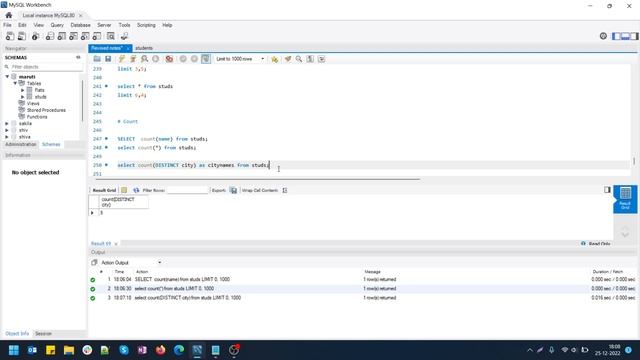
Task: Toggle Wrap Cell Content button
Action: pyautogui.click(x=285, y=190)
